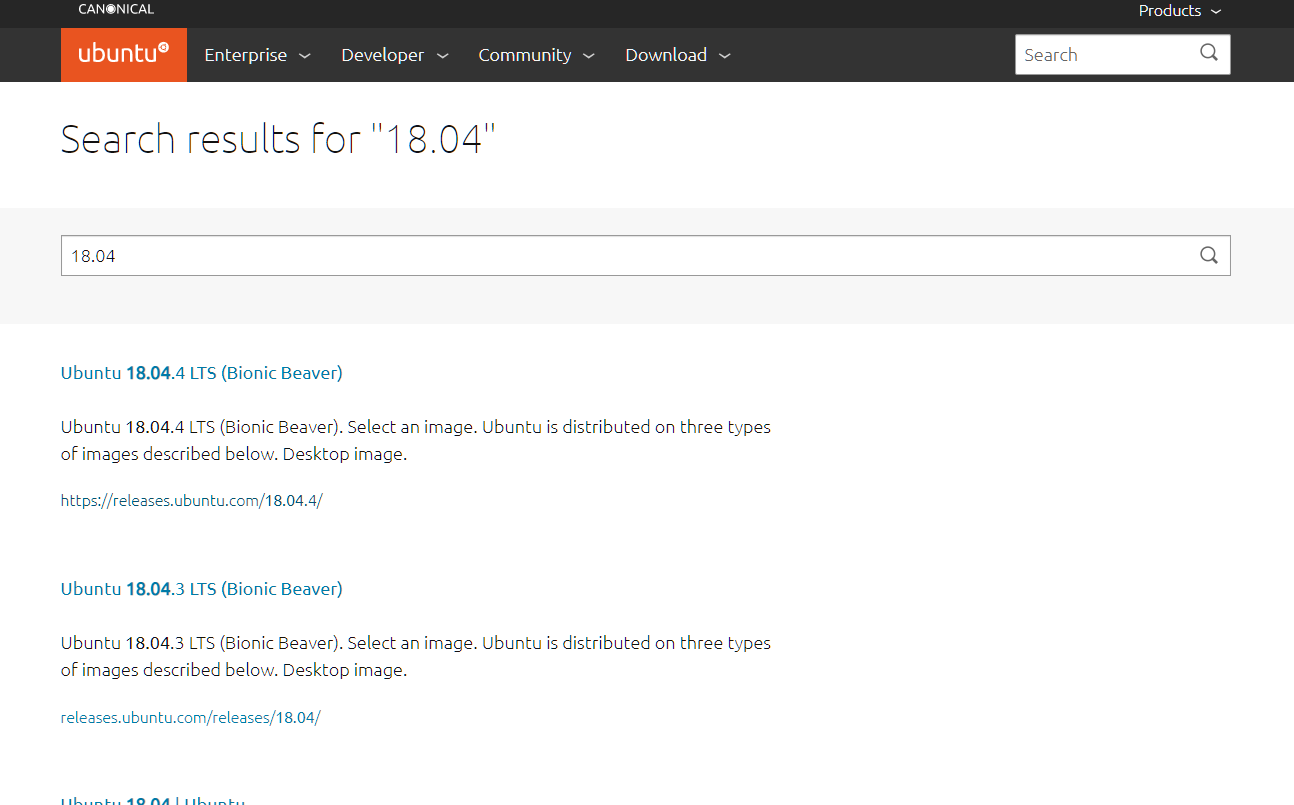This screenshot has width=1294, height=805.
Task: Click the Community menu label
Action: tap(524, 55)
